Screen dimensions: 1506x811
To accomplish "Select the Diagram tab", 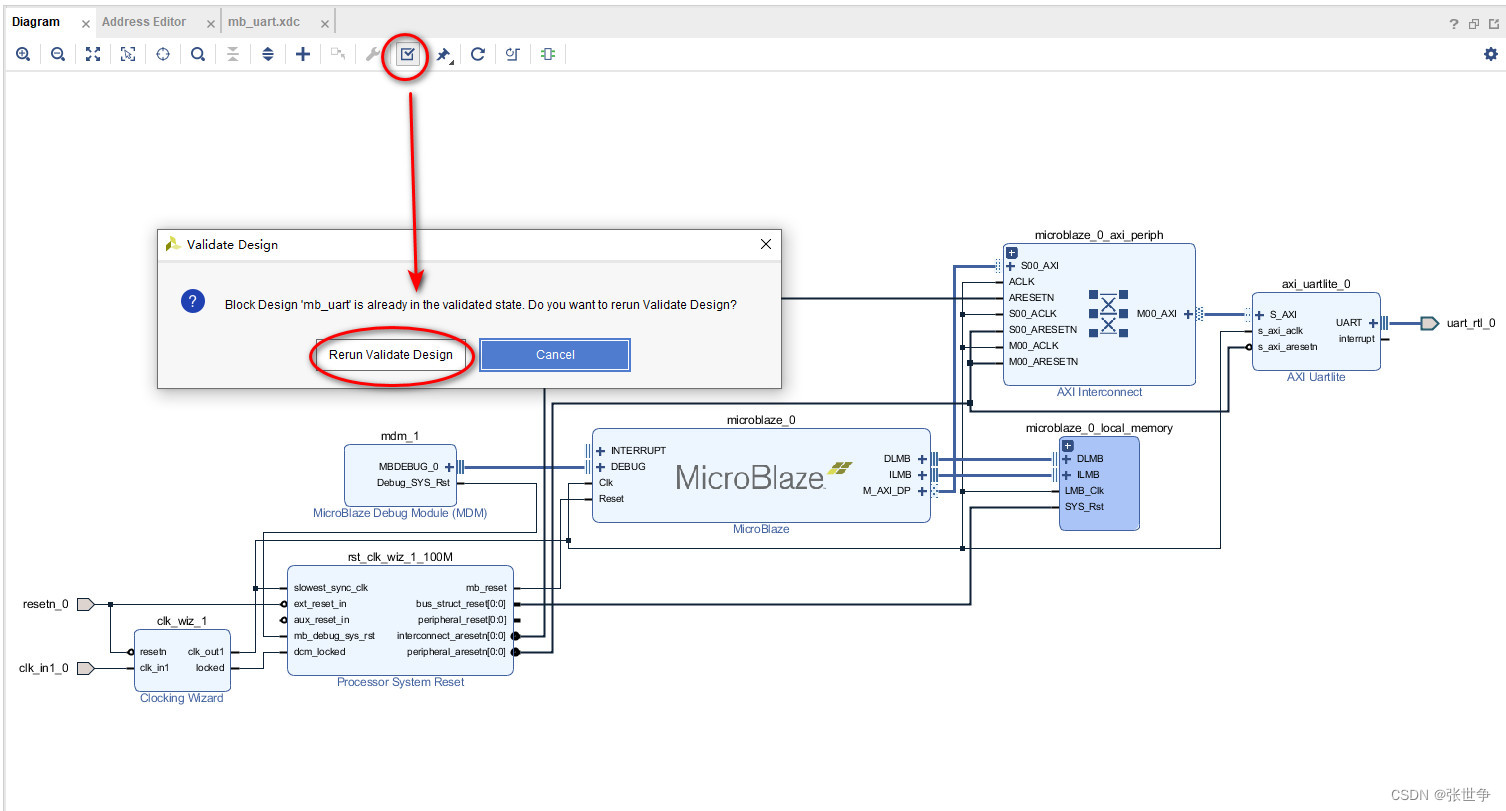I will coord(36,22).
